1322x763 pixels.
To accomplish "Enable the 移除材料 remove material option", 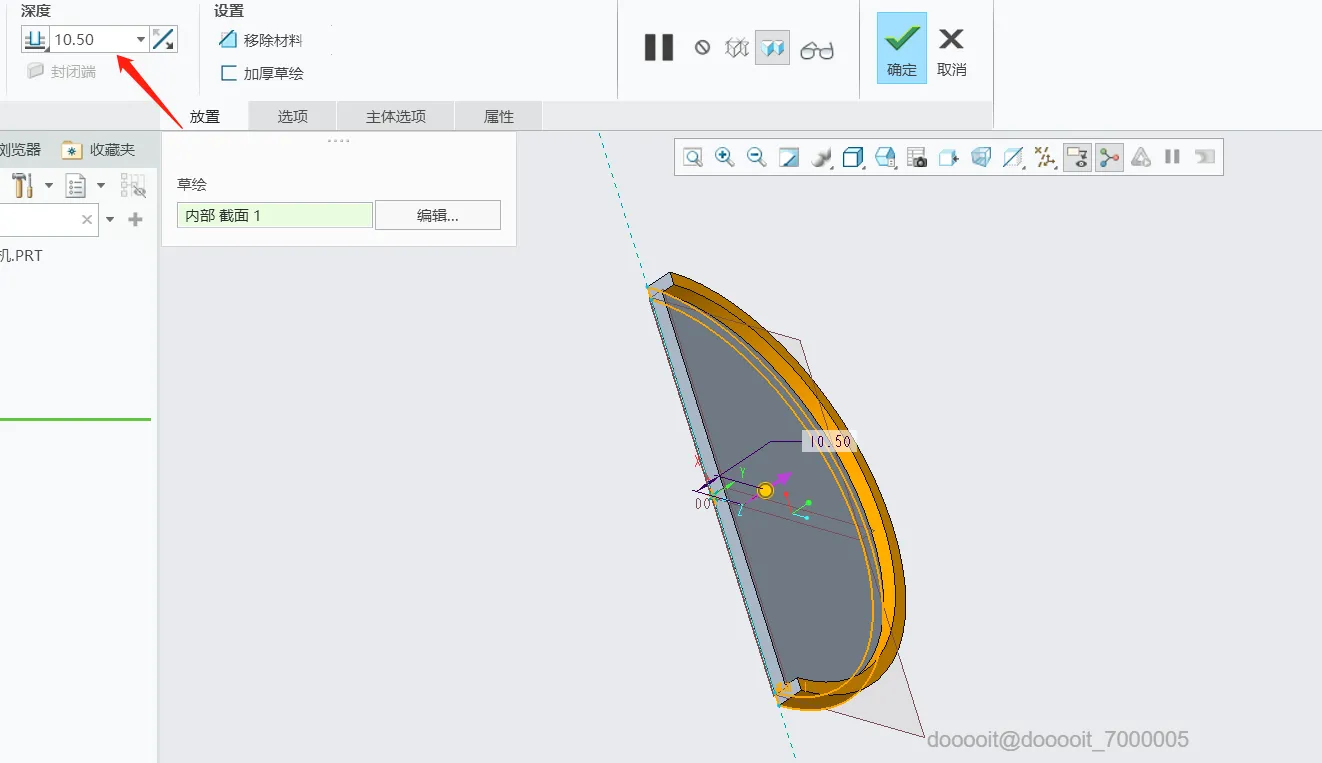I will (261, 41).
